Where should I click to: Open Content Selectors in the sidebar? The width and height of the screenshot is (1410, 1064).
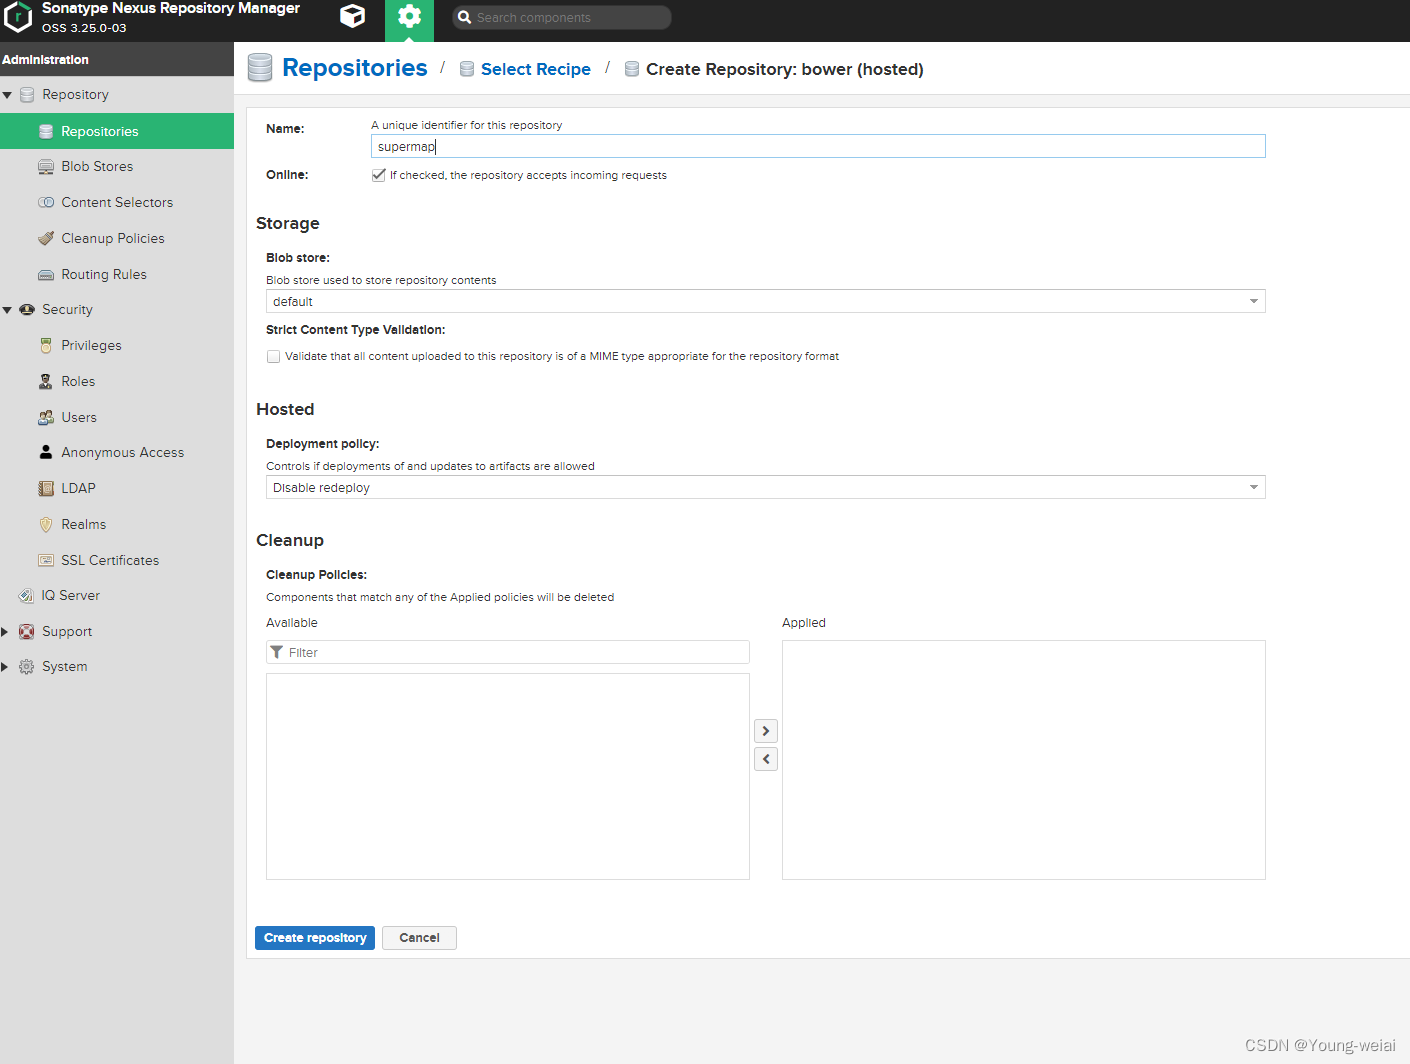click(117, 202)
